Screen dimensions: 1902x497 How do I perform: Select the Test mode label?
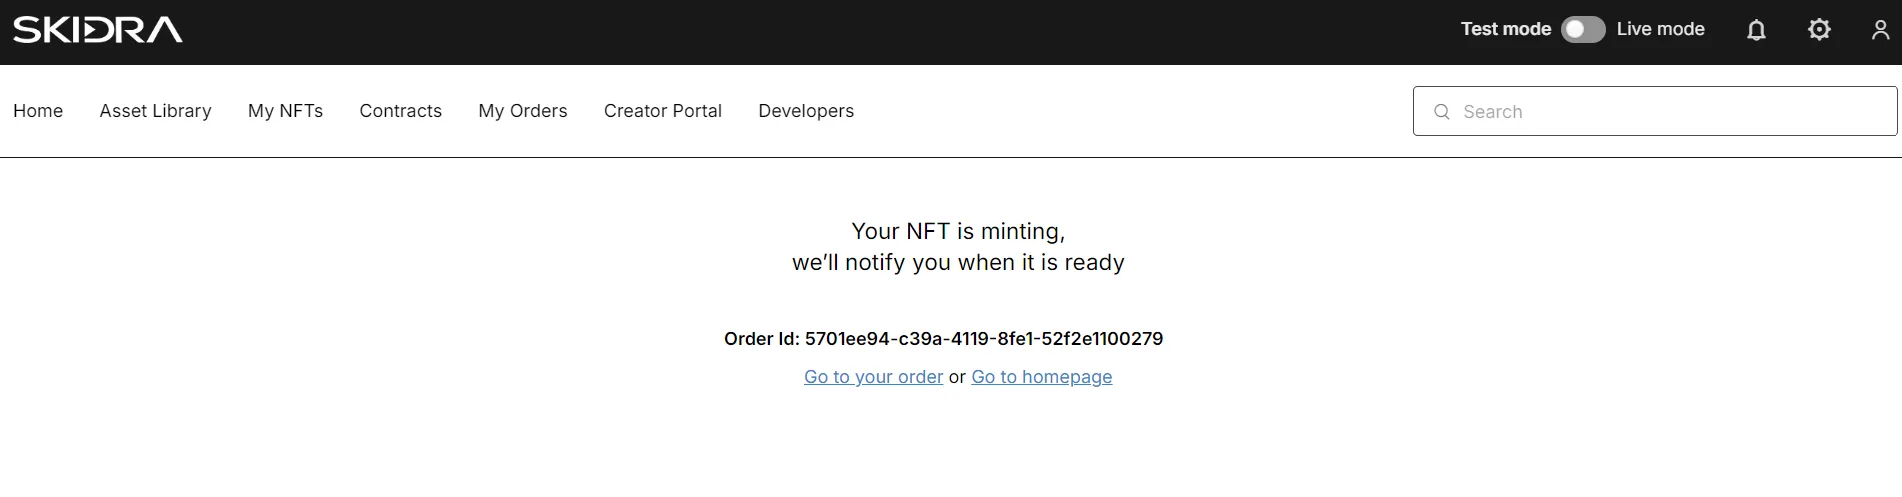click(x=1505, y=29)
